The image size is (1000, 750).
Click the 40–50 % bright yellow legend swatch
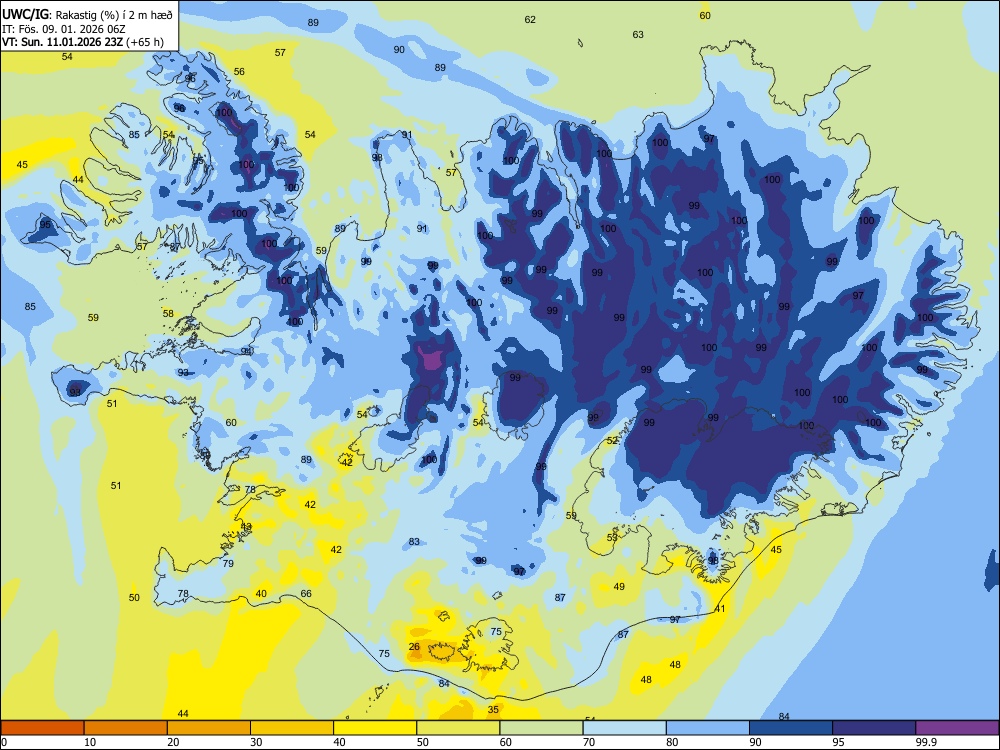[375, 728]
